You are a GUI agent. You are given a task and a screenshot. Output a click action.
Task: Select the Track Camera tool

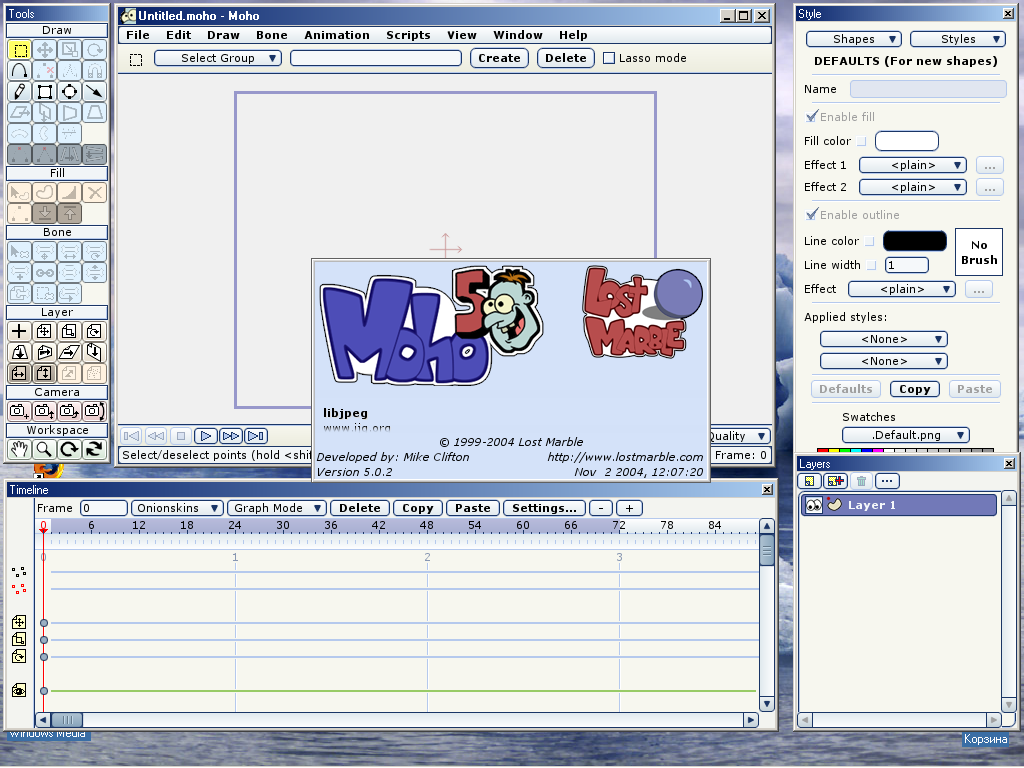[19, 411]
